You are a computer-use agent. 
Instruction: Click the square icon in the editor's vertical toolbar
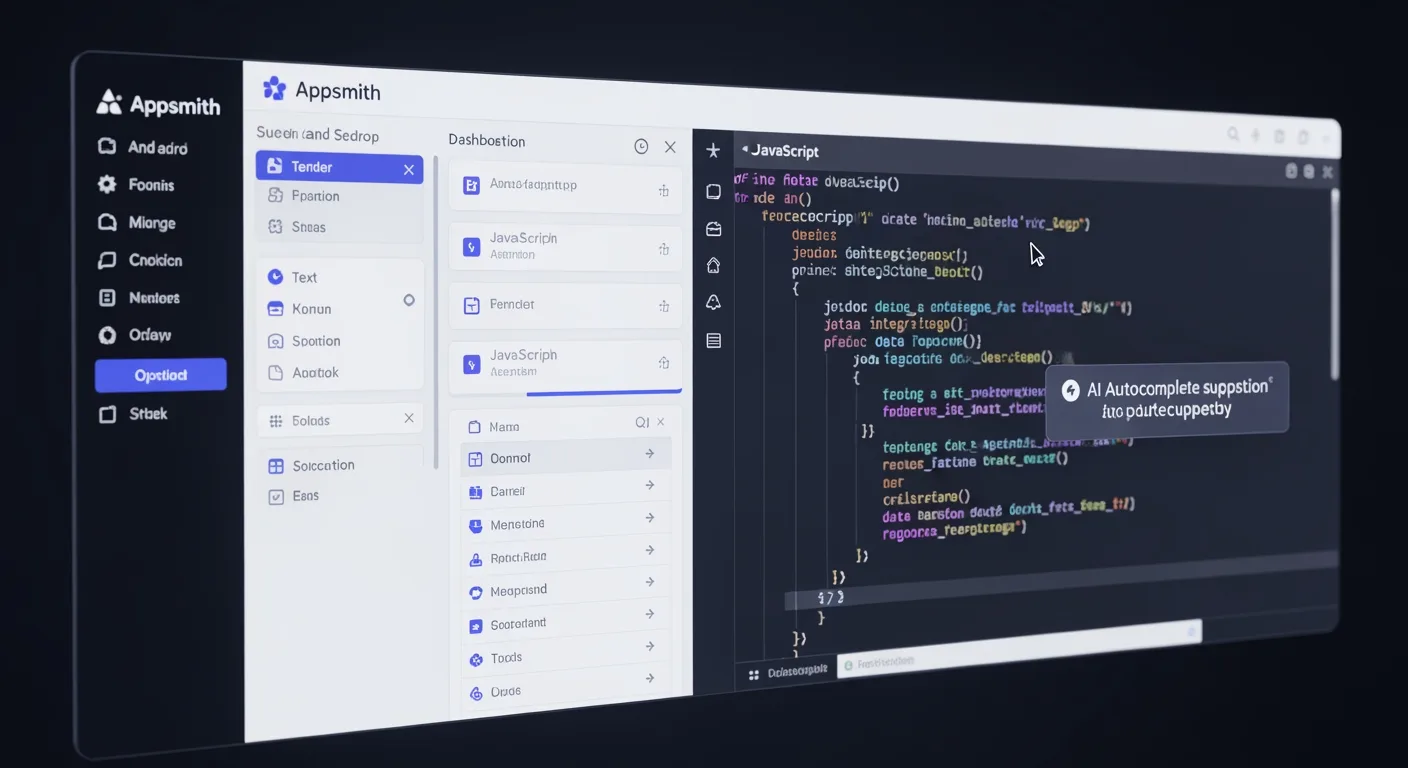[713, 191]
